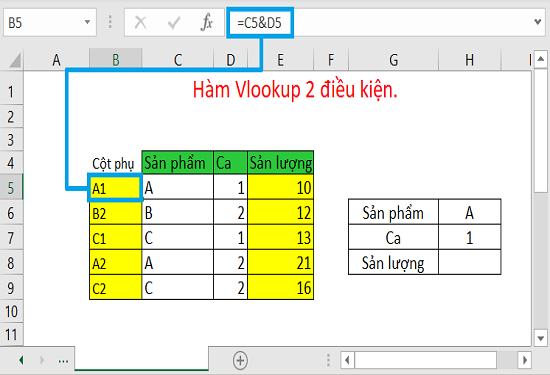The width and height of the screenshot is (550, 375).
Task: Select cell containing B2
Action: pyautogui.click(x=115, y=213)
